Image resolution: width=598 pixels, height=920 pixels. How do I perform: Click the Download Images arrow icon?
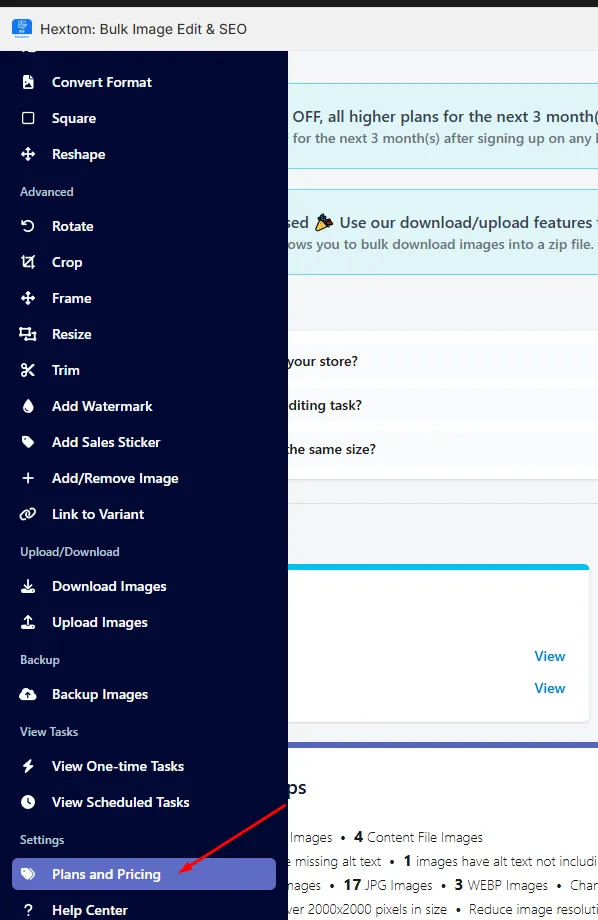point(28,586)
